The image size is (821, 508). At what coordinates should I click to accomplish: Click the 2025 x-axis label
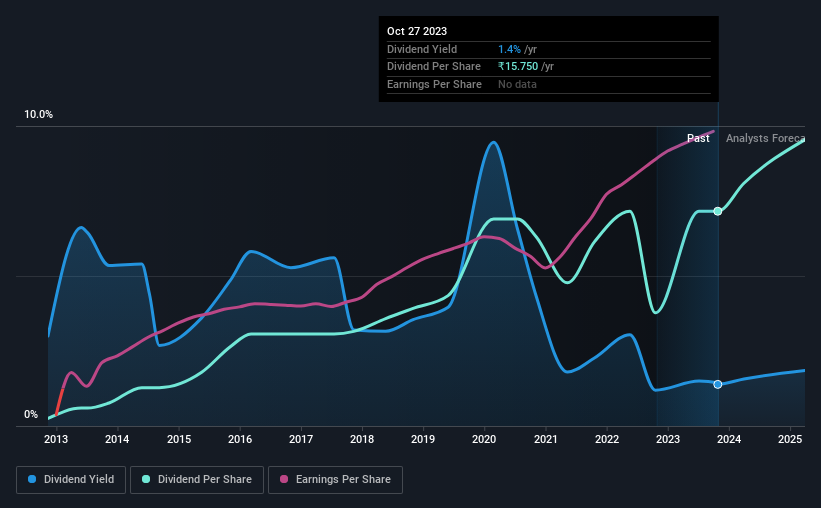click(x=790, y=439)
